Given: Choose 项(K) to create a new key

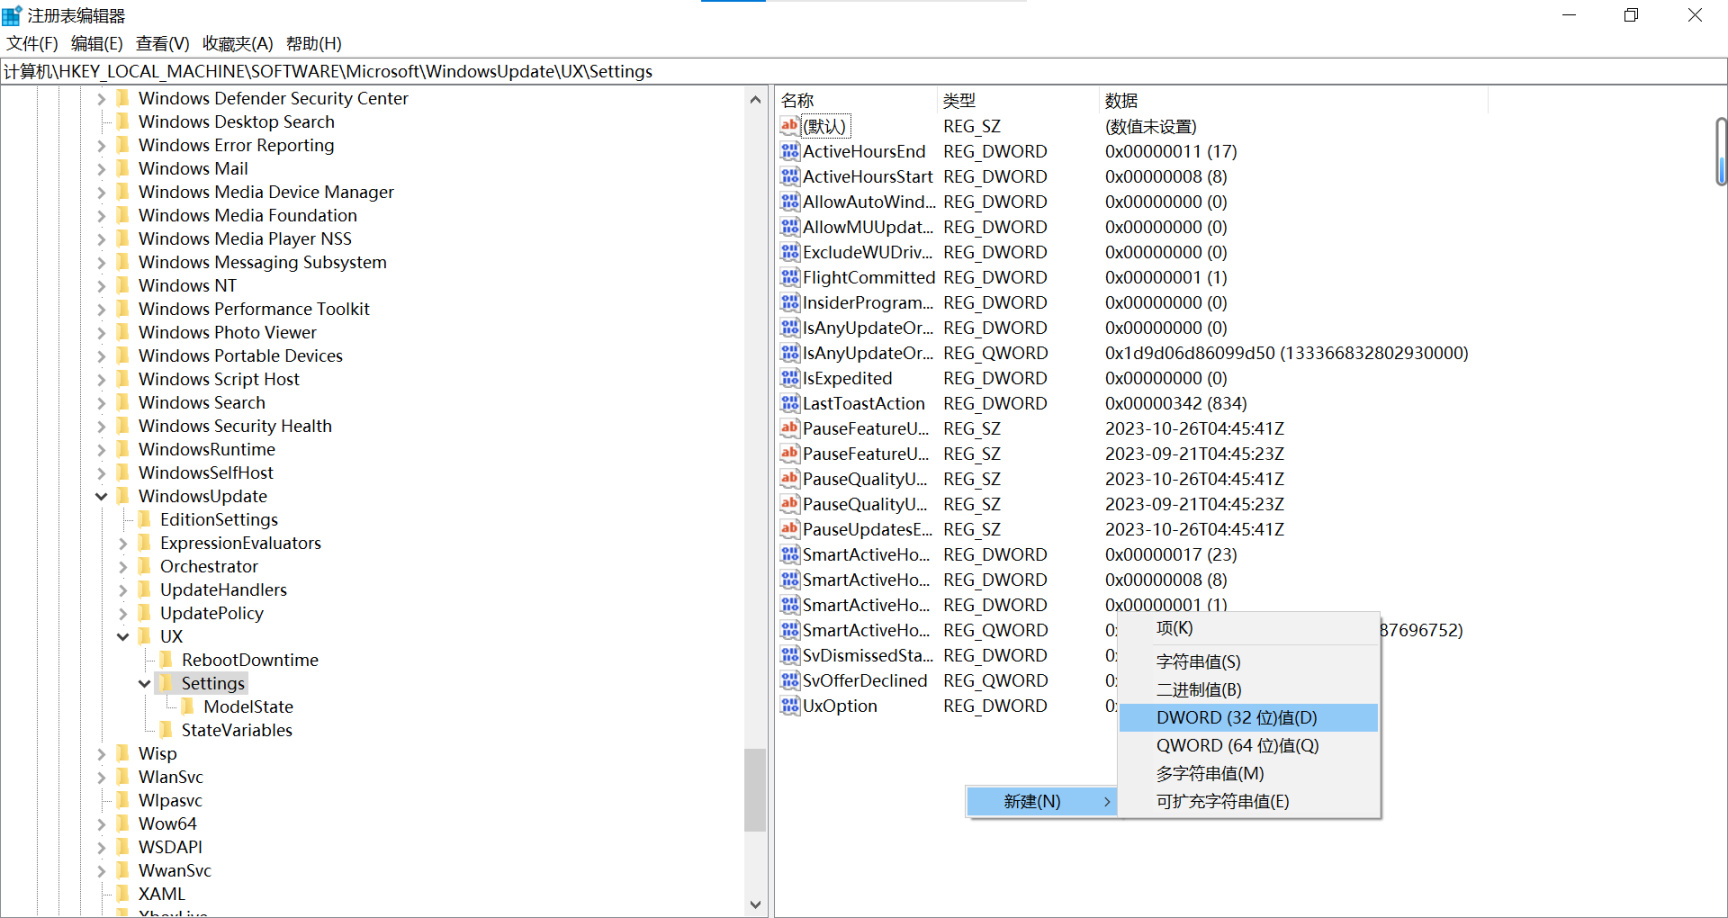Looking at the screenshot, I should click(1249, 628).
